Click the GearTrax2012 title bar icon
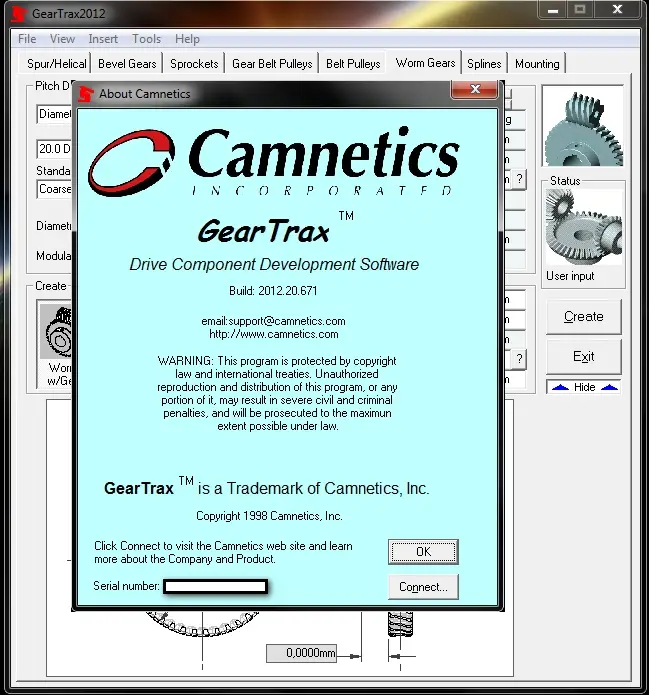Viewport: 649px width, 695px height. tap(18, 13)
